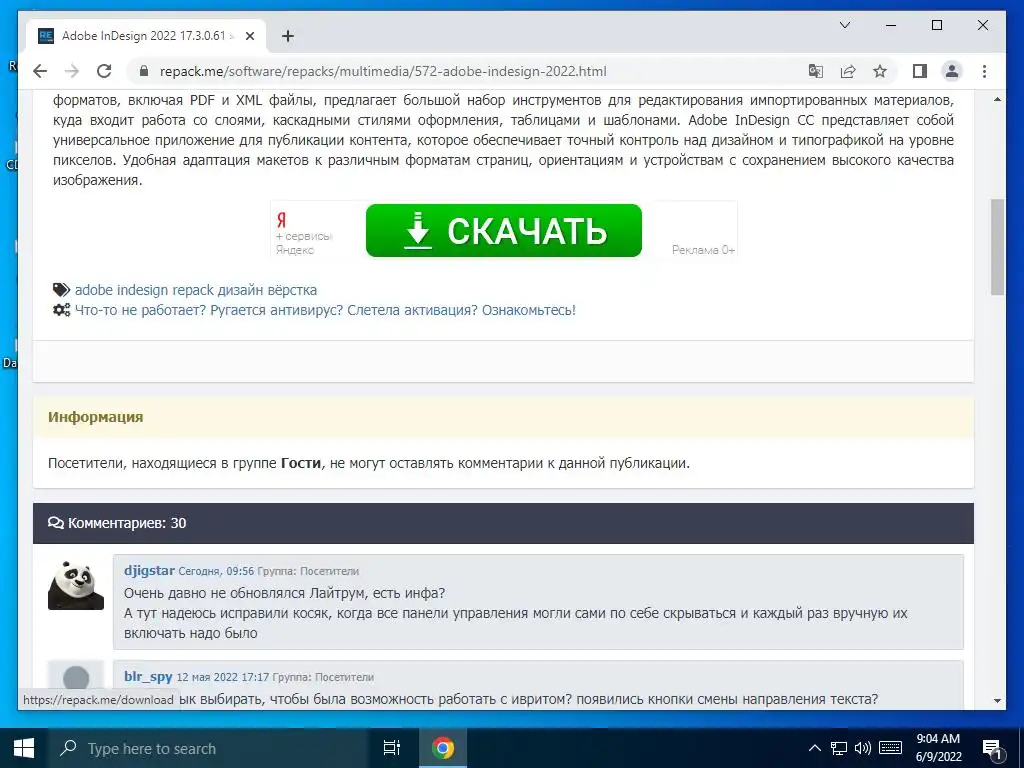Go back to the previous page
The height and width of the screenshot is (768, 1024).
(x=40, y=71)
